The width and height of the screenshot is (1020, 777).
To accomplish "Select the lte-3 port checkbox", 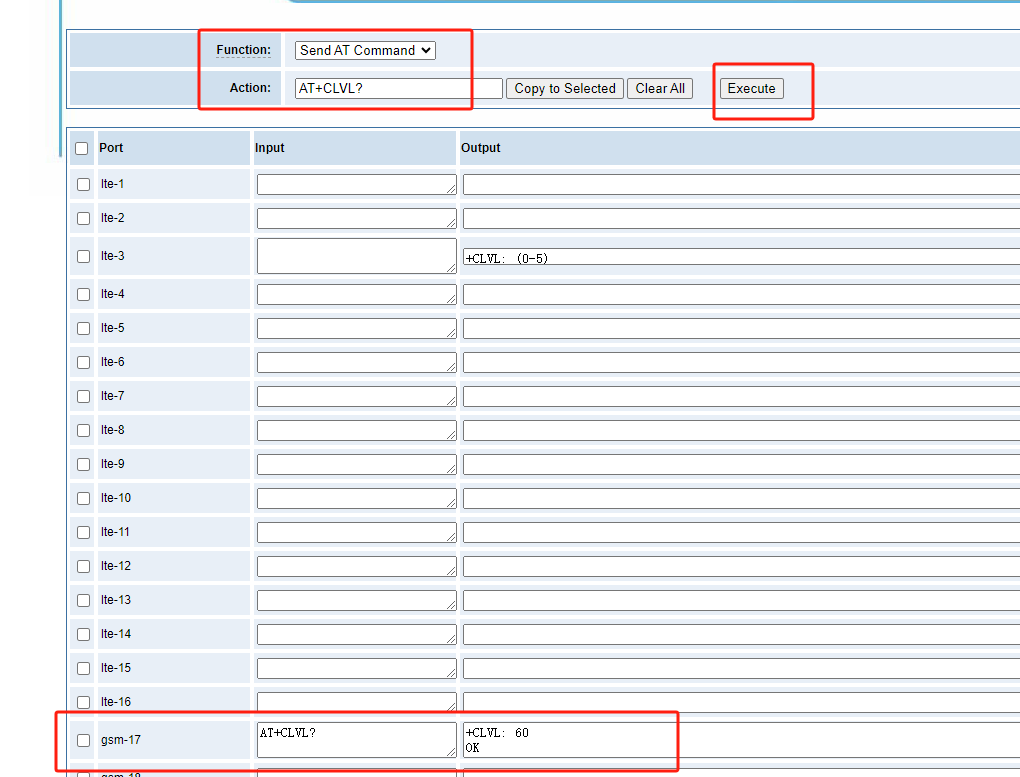I will tap(83, 256).
